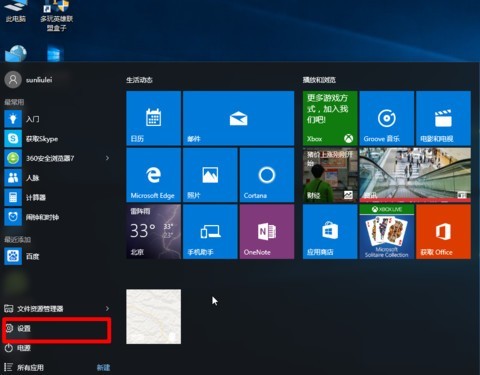The width and height of the screenshot is (480, 375).
Task: Open the Get Office (获取 Office) tile
Action: (443, 232)
